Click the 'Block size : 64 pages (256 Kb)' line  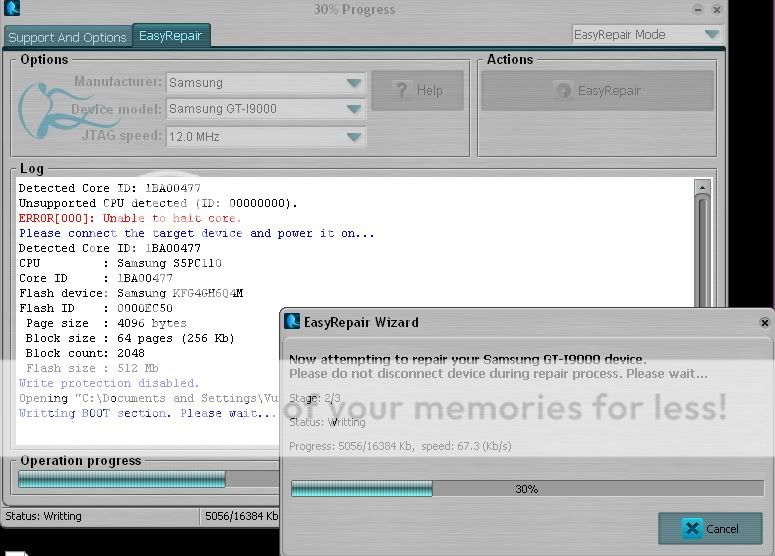129,339
